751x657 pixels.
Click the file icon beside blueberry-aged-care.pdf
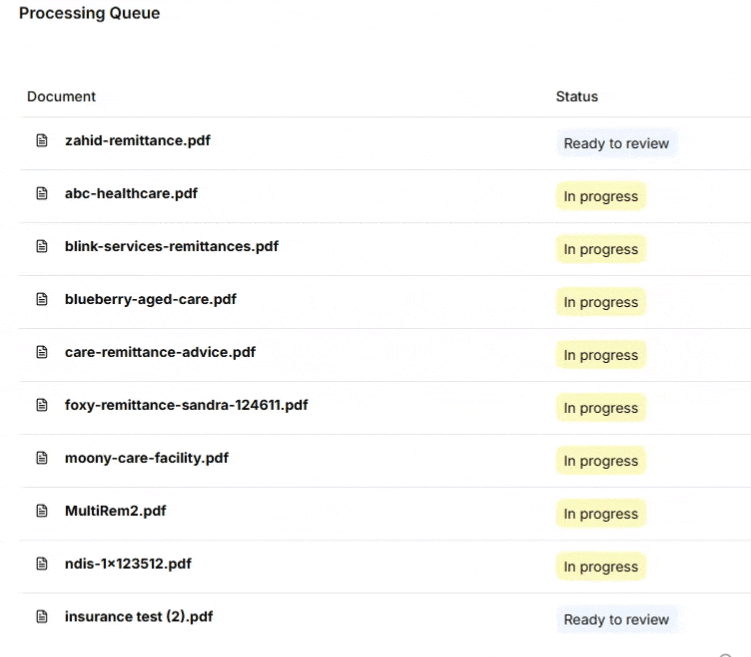[x=42, y=299]
